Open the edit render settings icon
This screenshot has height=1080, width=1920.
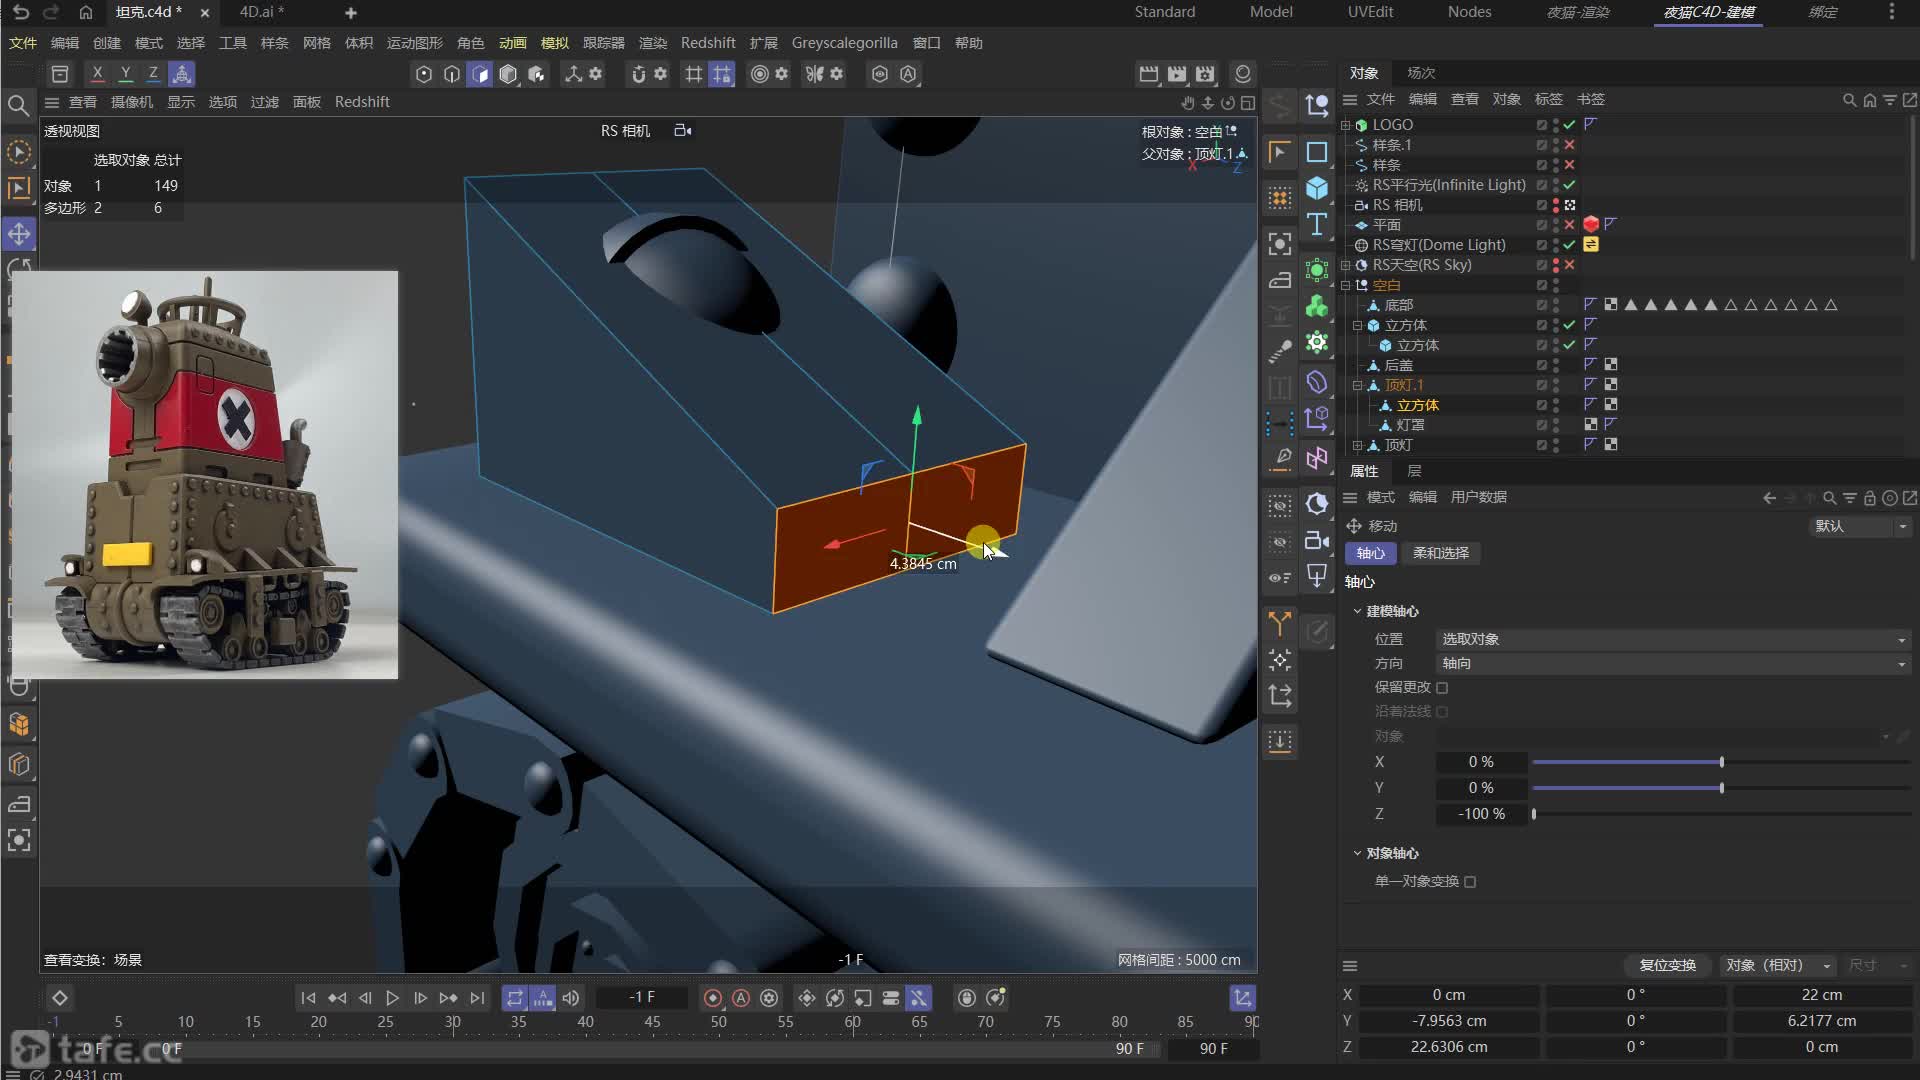point(1205,74)
